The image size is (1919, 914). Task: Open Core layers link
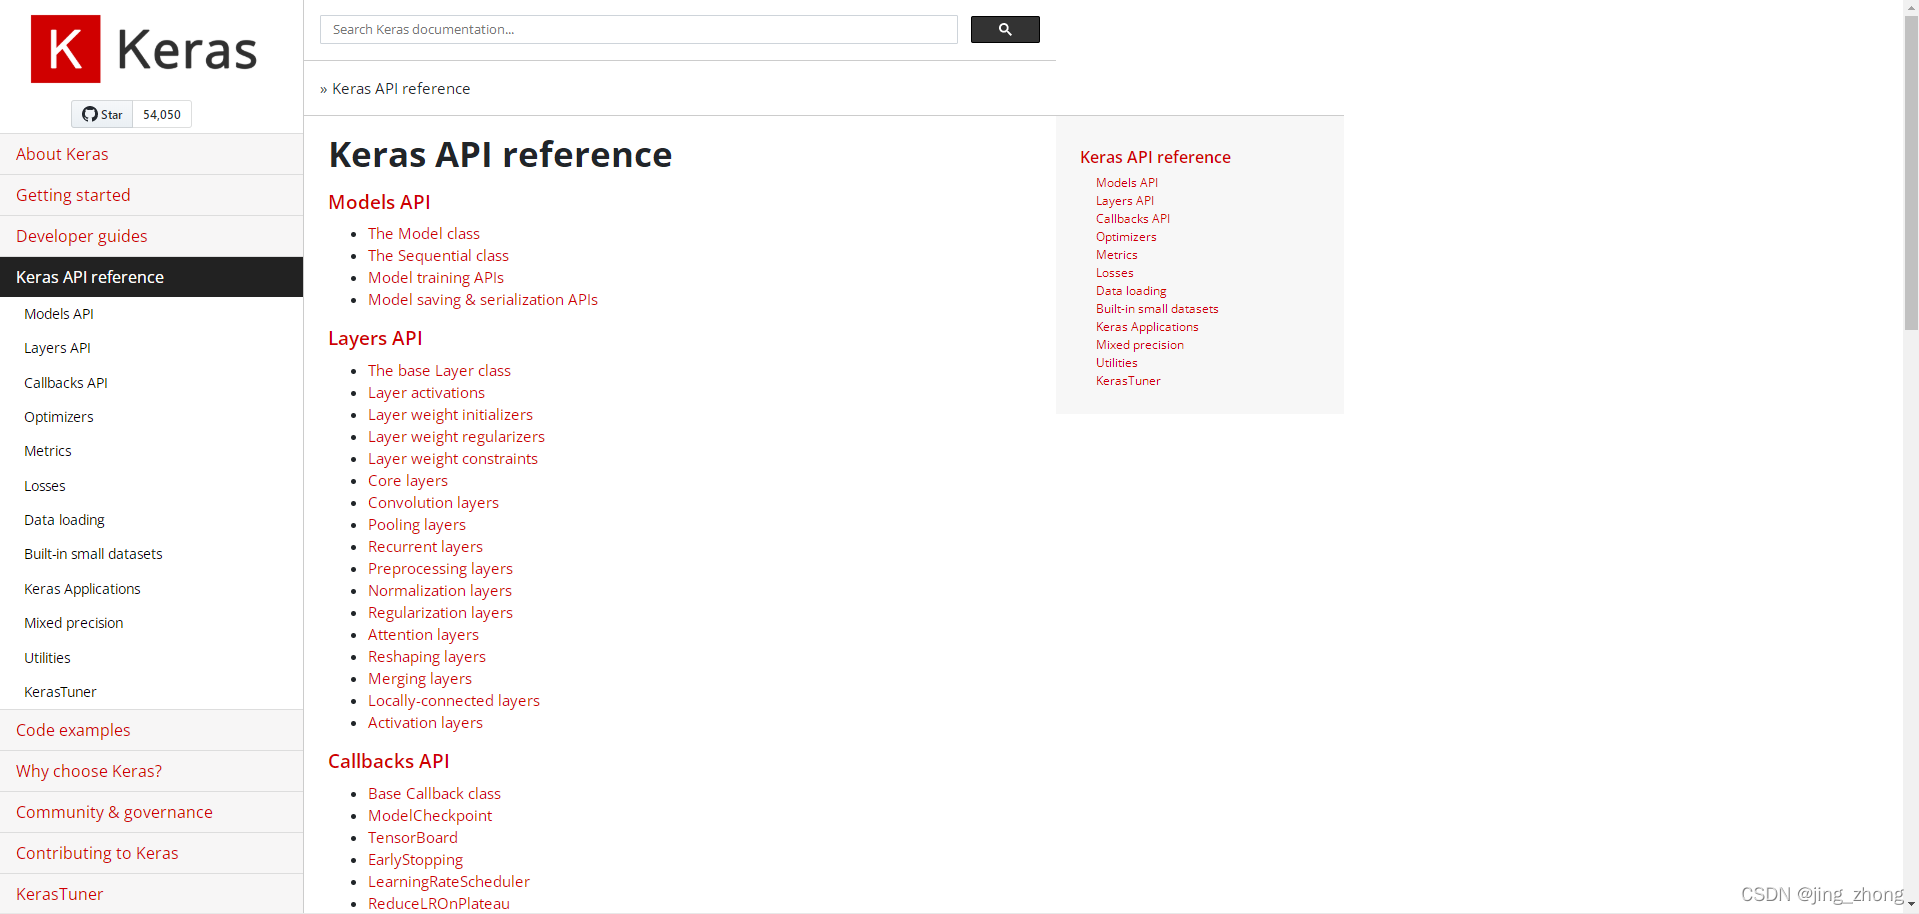tap(408, 481)
